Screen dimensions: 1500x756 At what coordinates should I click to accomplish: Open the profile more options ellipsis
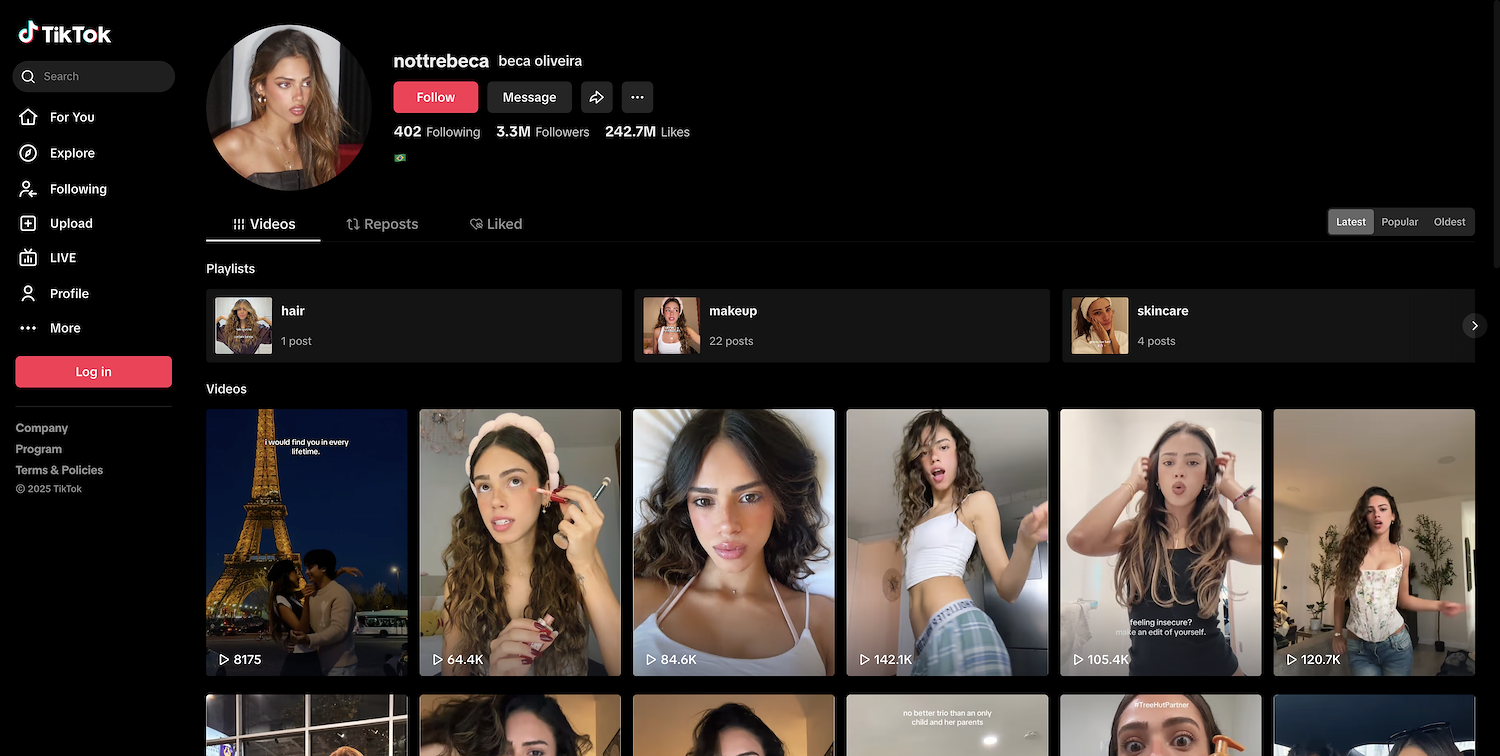point(637,97)
